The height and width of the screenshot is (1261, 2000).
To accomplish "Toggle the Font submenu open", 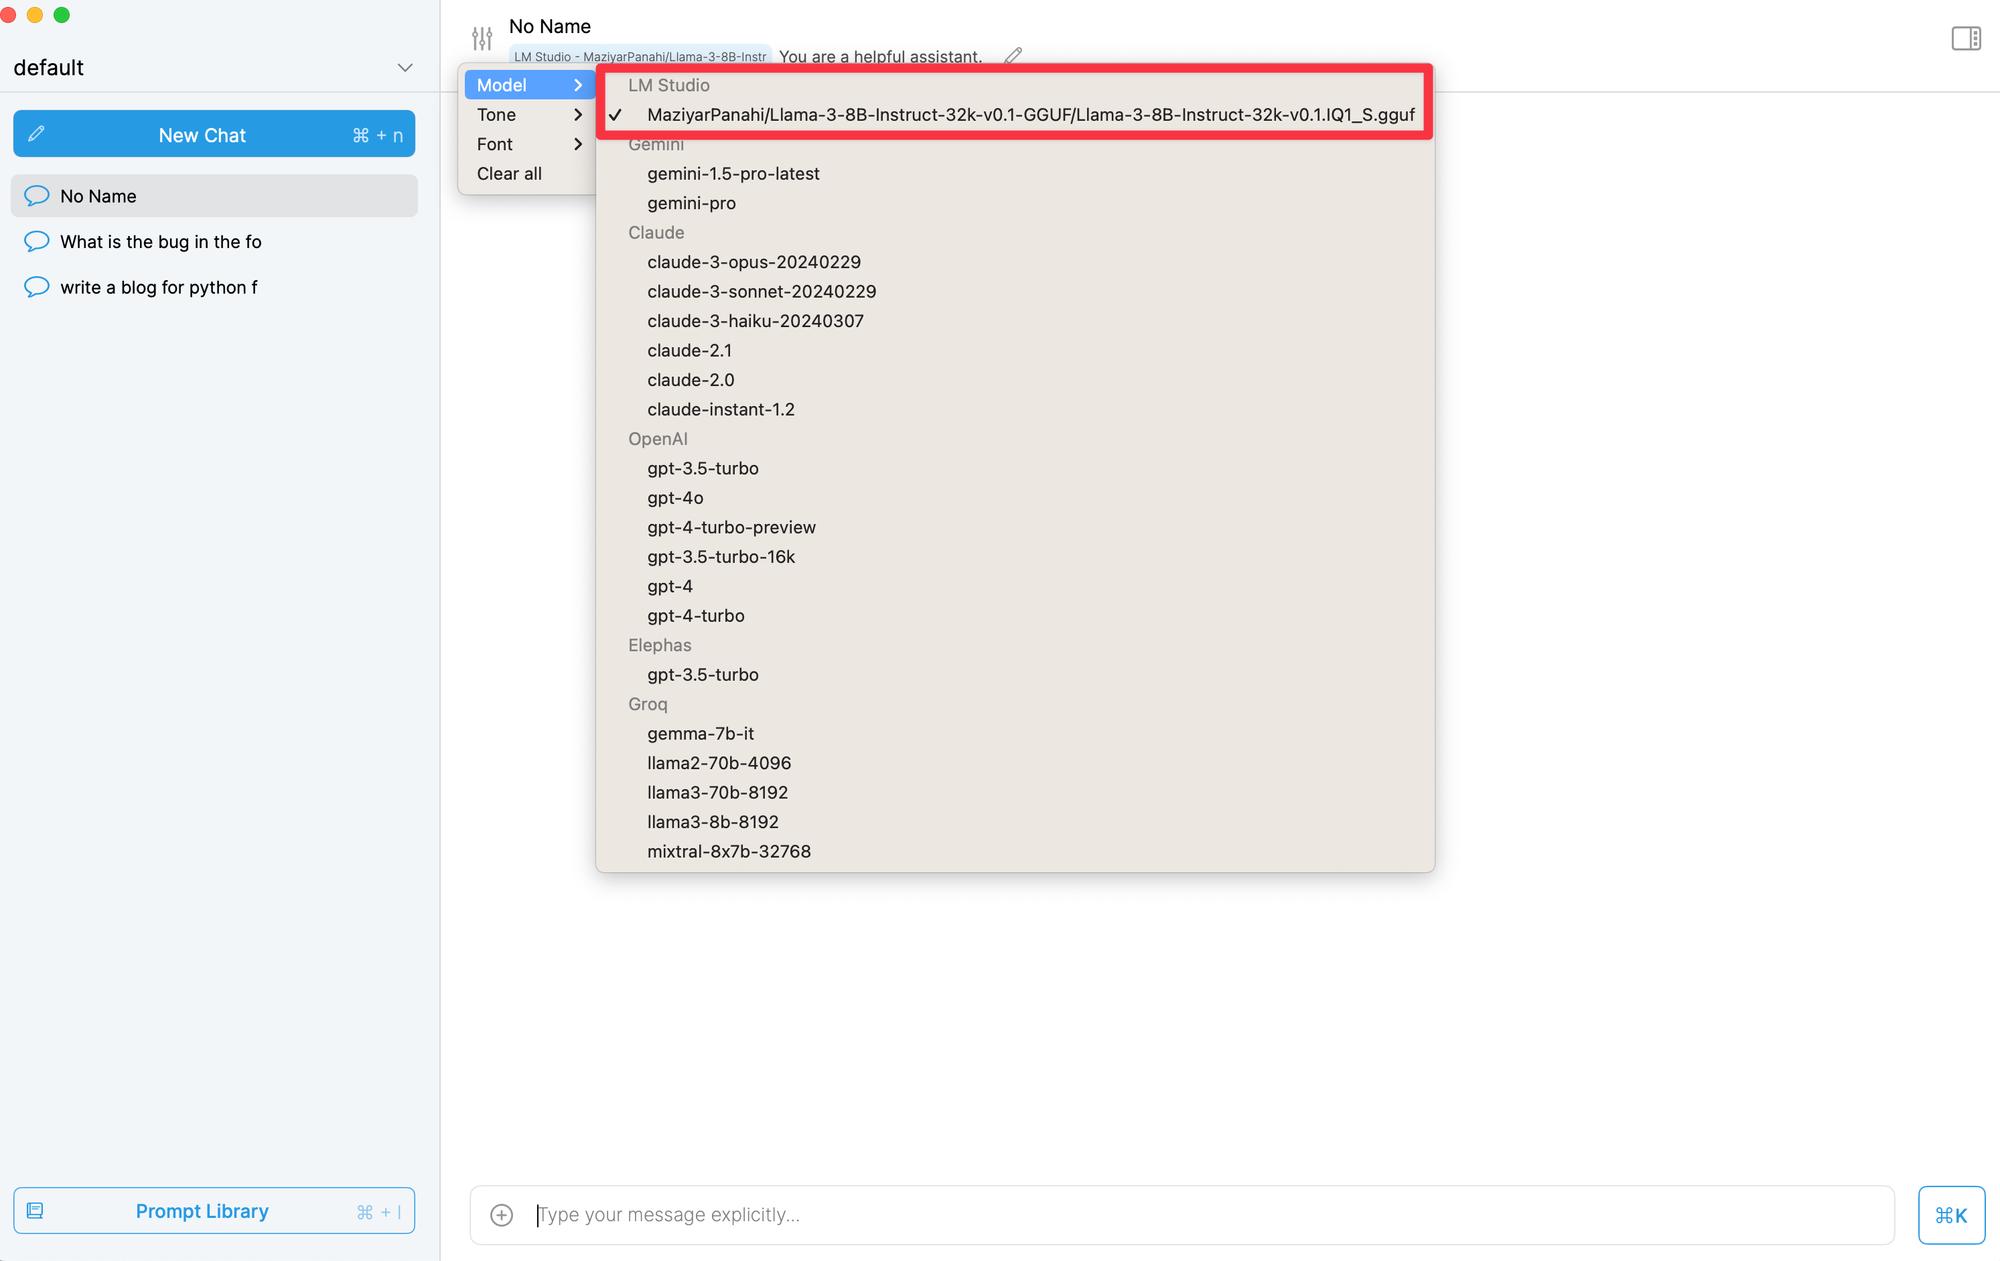I will pos(527,142).
